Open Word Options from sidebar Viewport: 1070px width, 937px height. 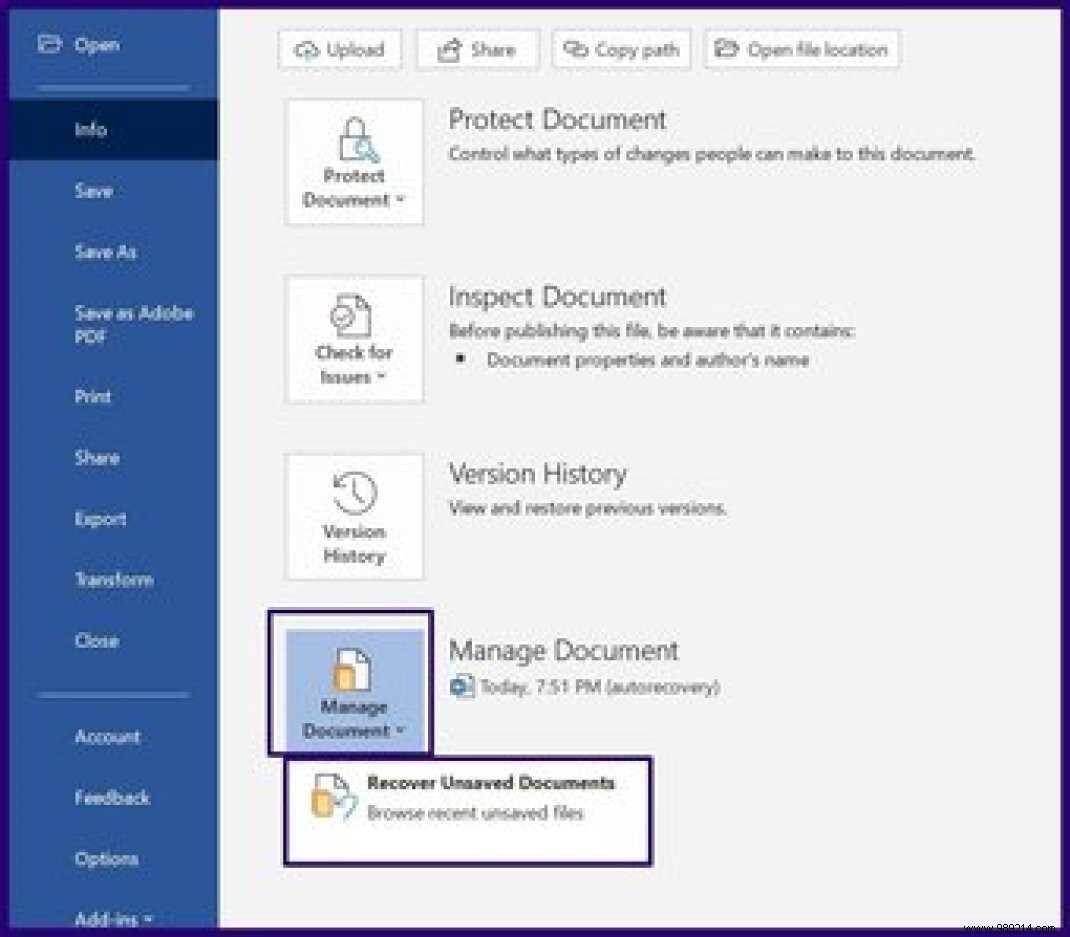pyautogui.click(x=106, y=858)
